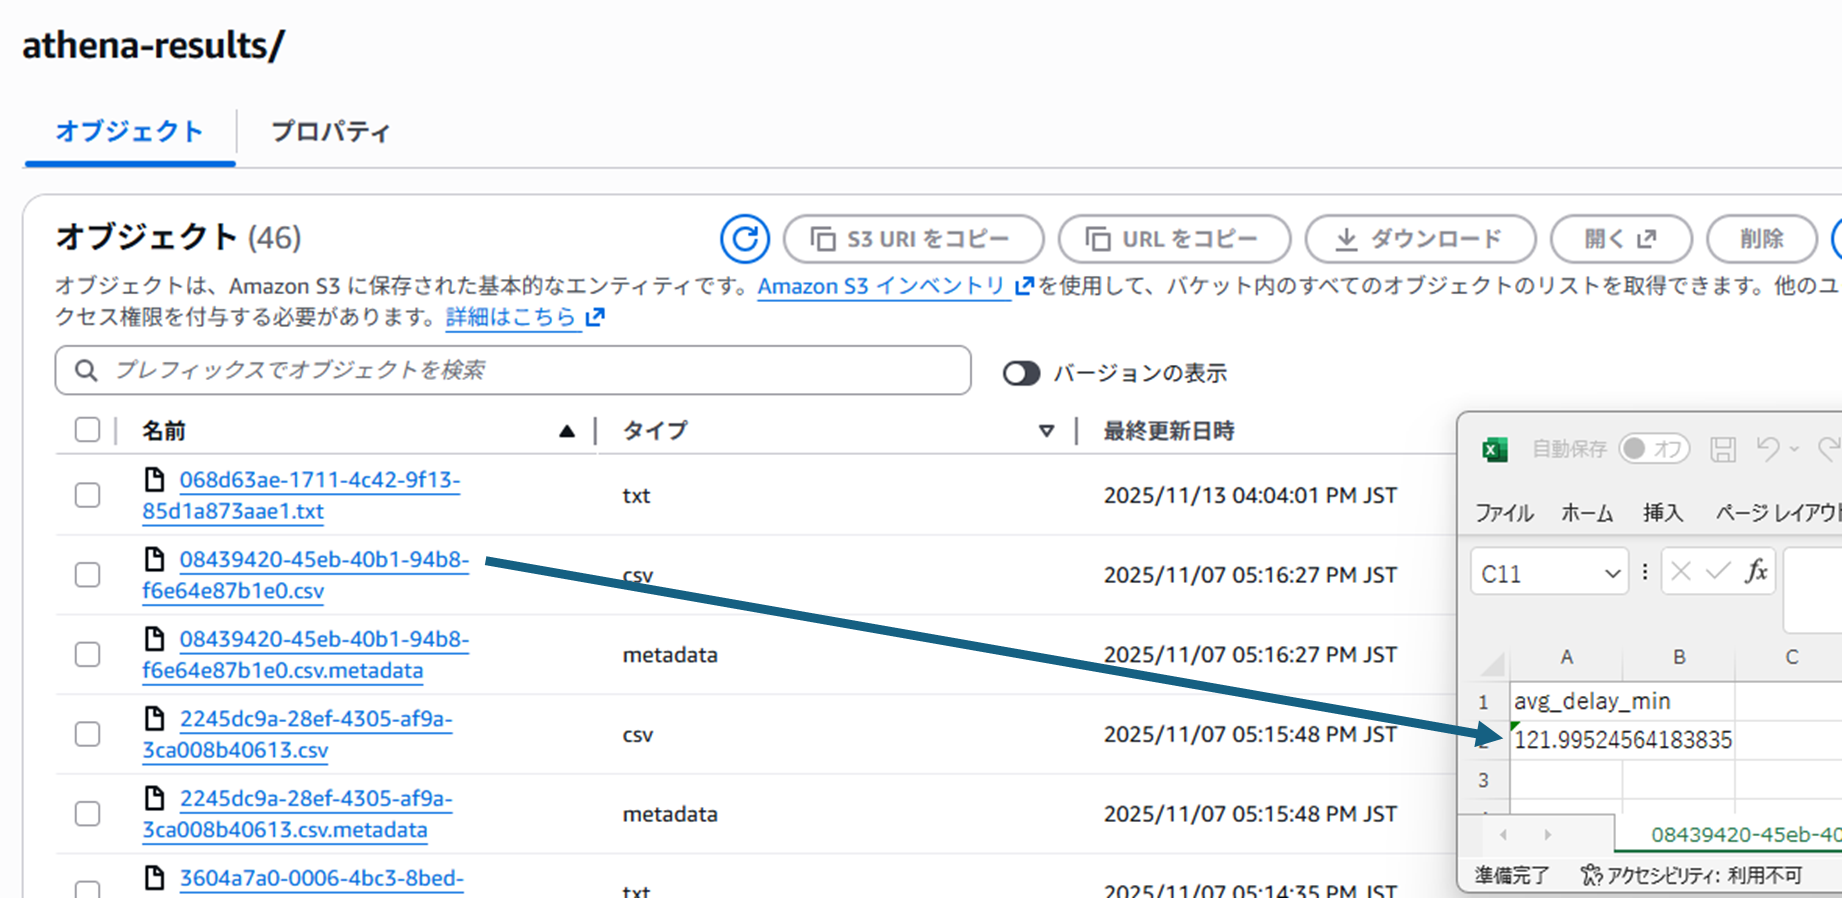Click S3 URI をコピー button

coord(913,239)
